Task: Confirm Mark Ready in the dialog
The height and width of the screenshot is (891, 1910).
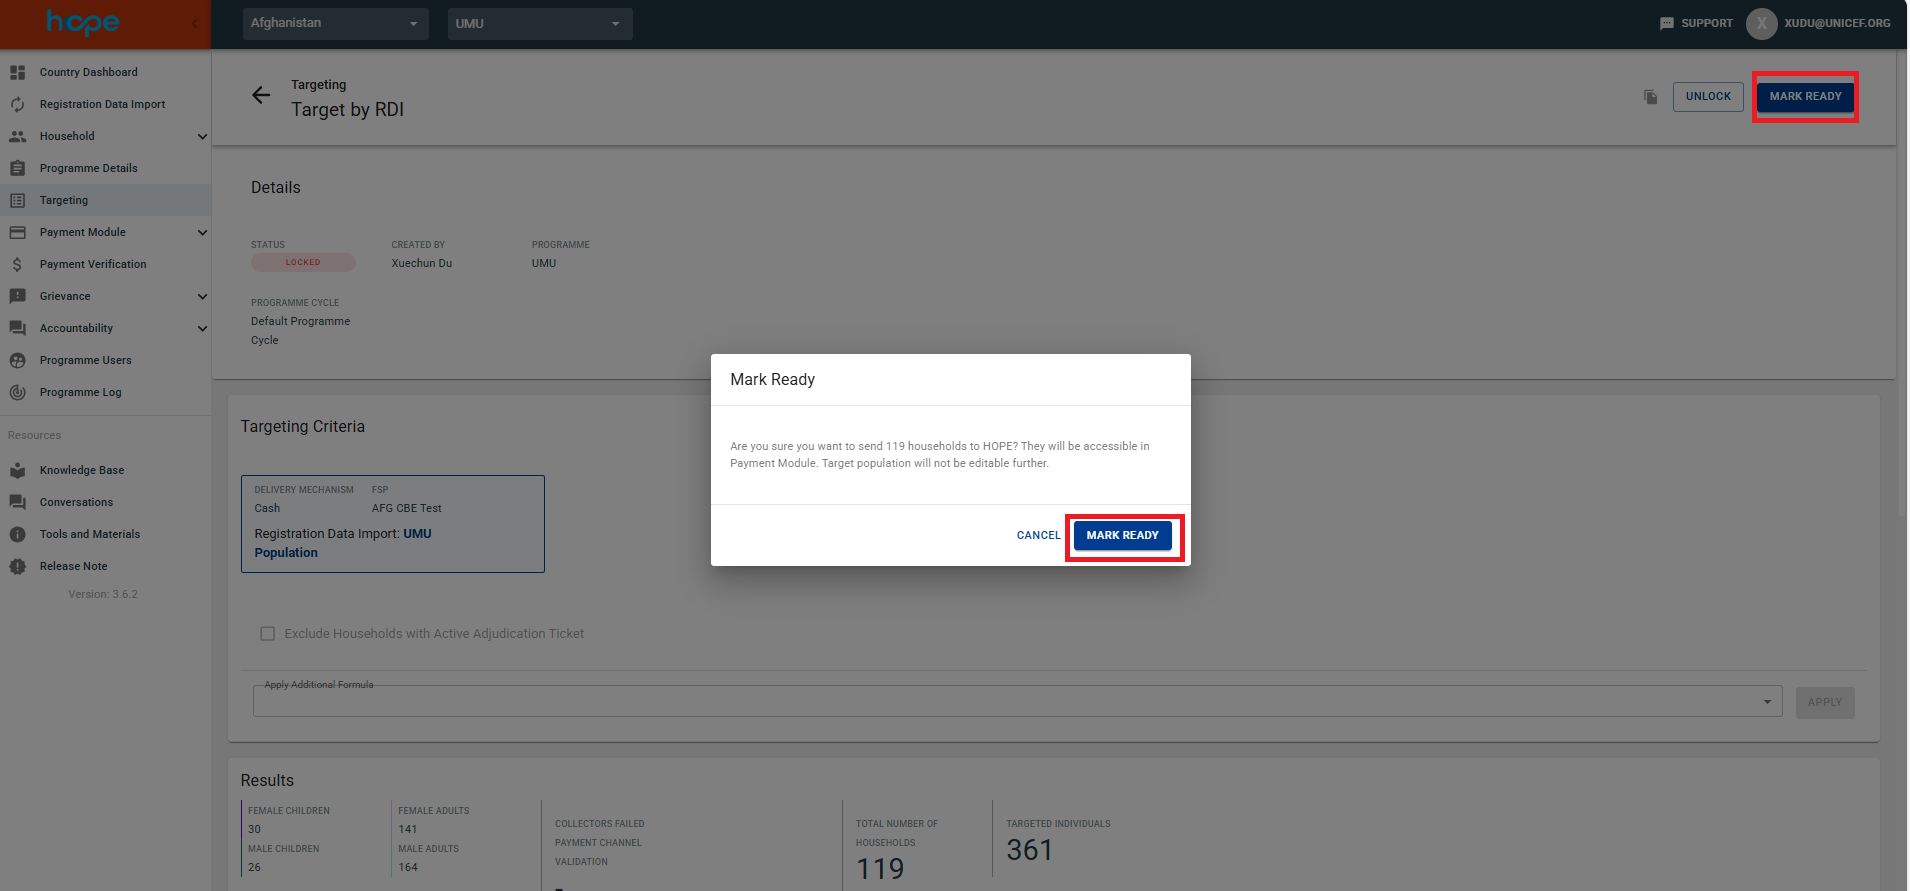Action: [x=1122, y=535]
